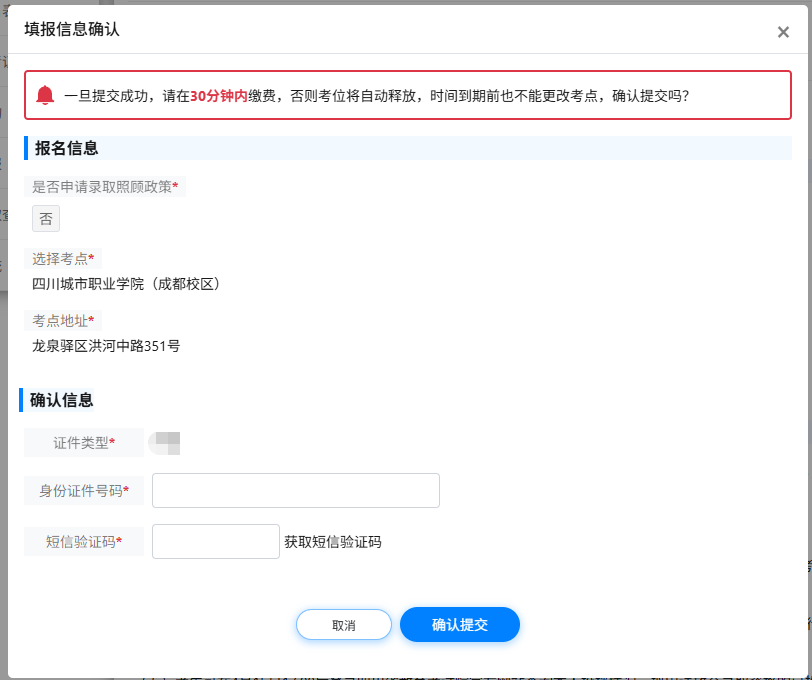The width and height of the screenshot is (812, 680).
Task: Click inside the 短信验证码 input field
Action: pos(215,541)
